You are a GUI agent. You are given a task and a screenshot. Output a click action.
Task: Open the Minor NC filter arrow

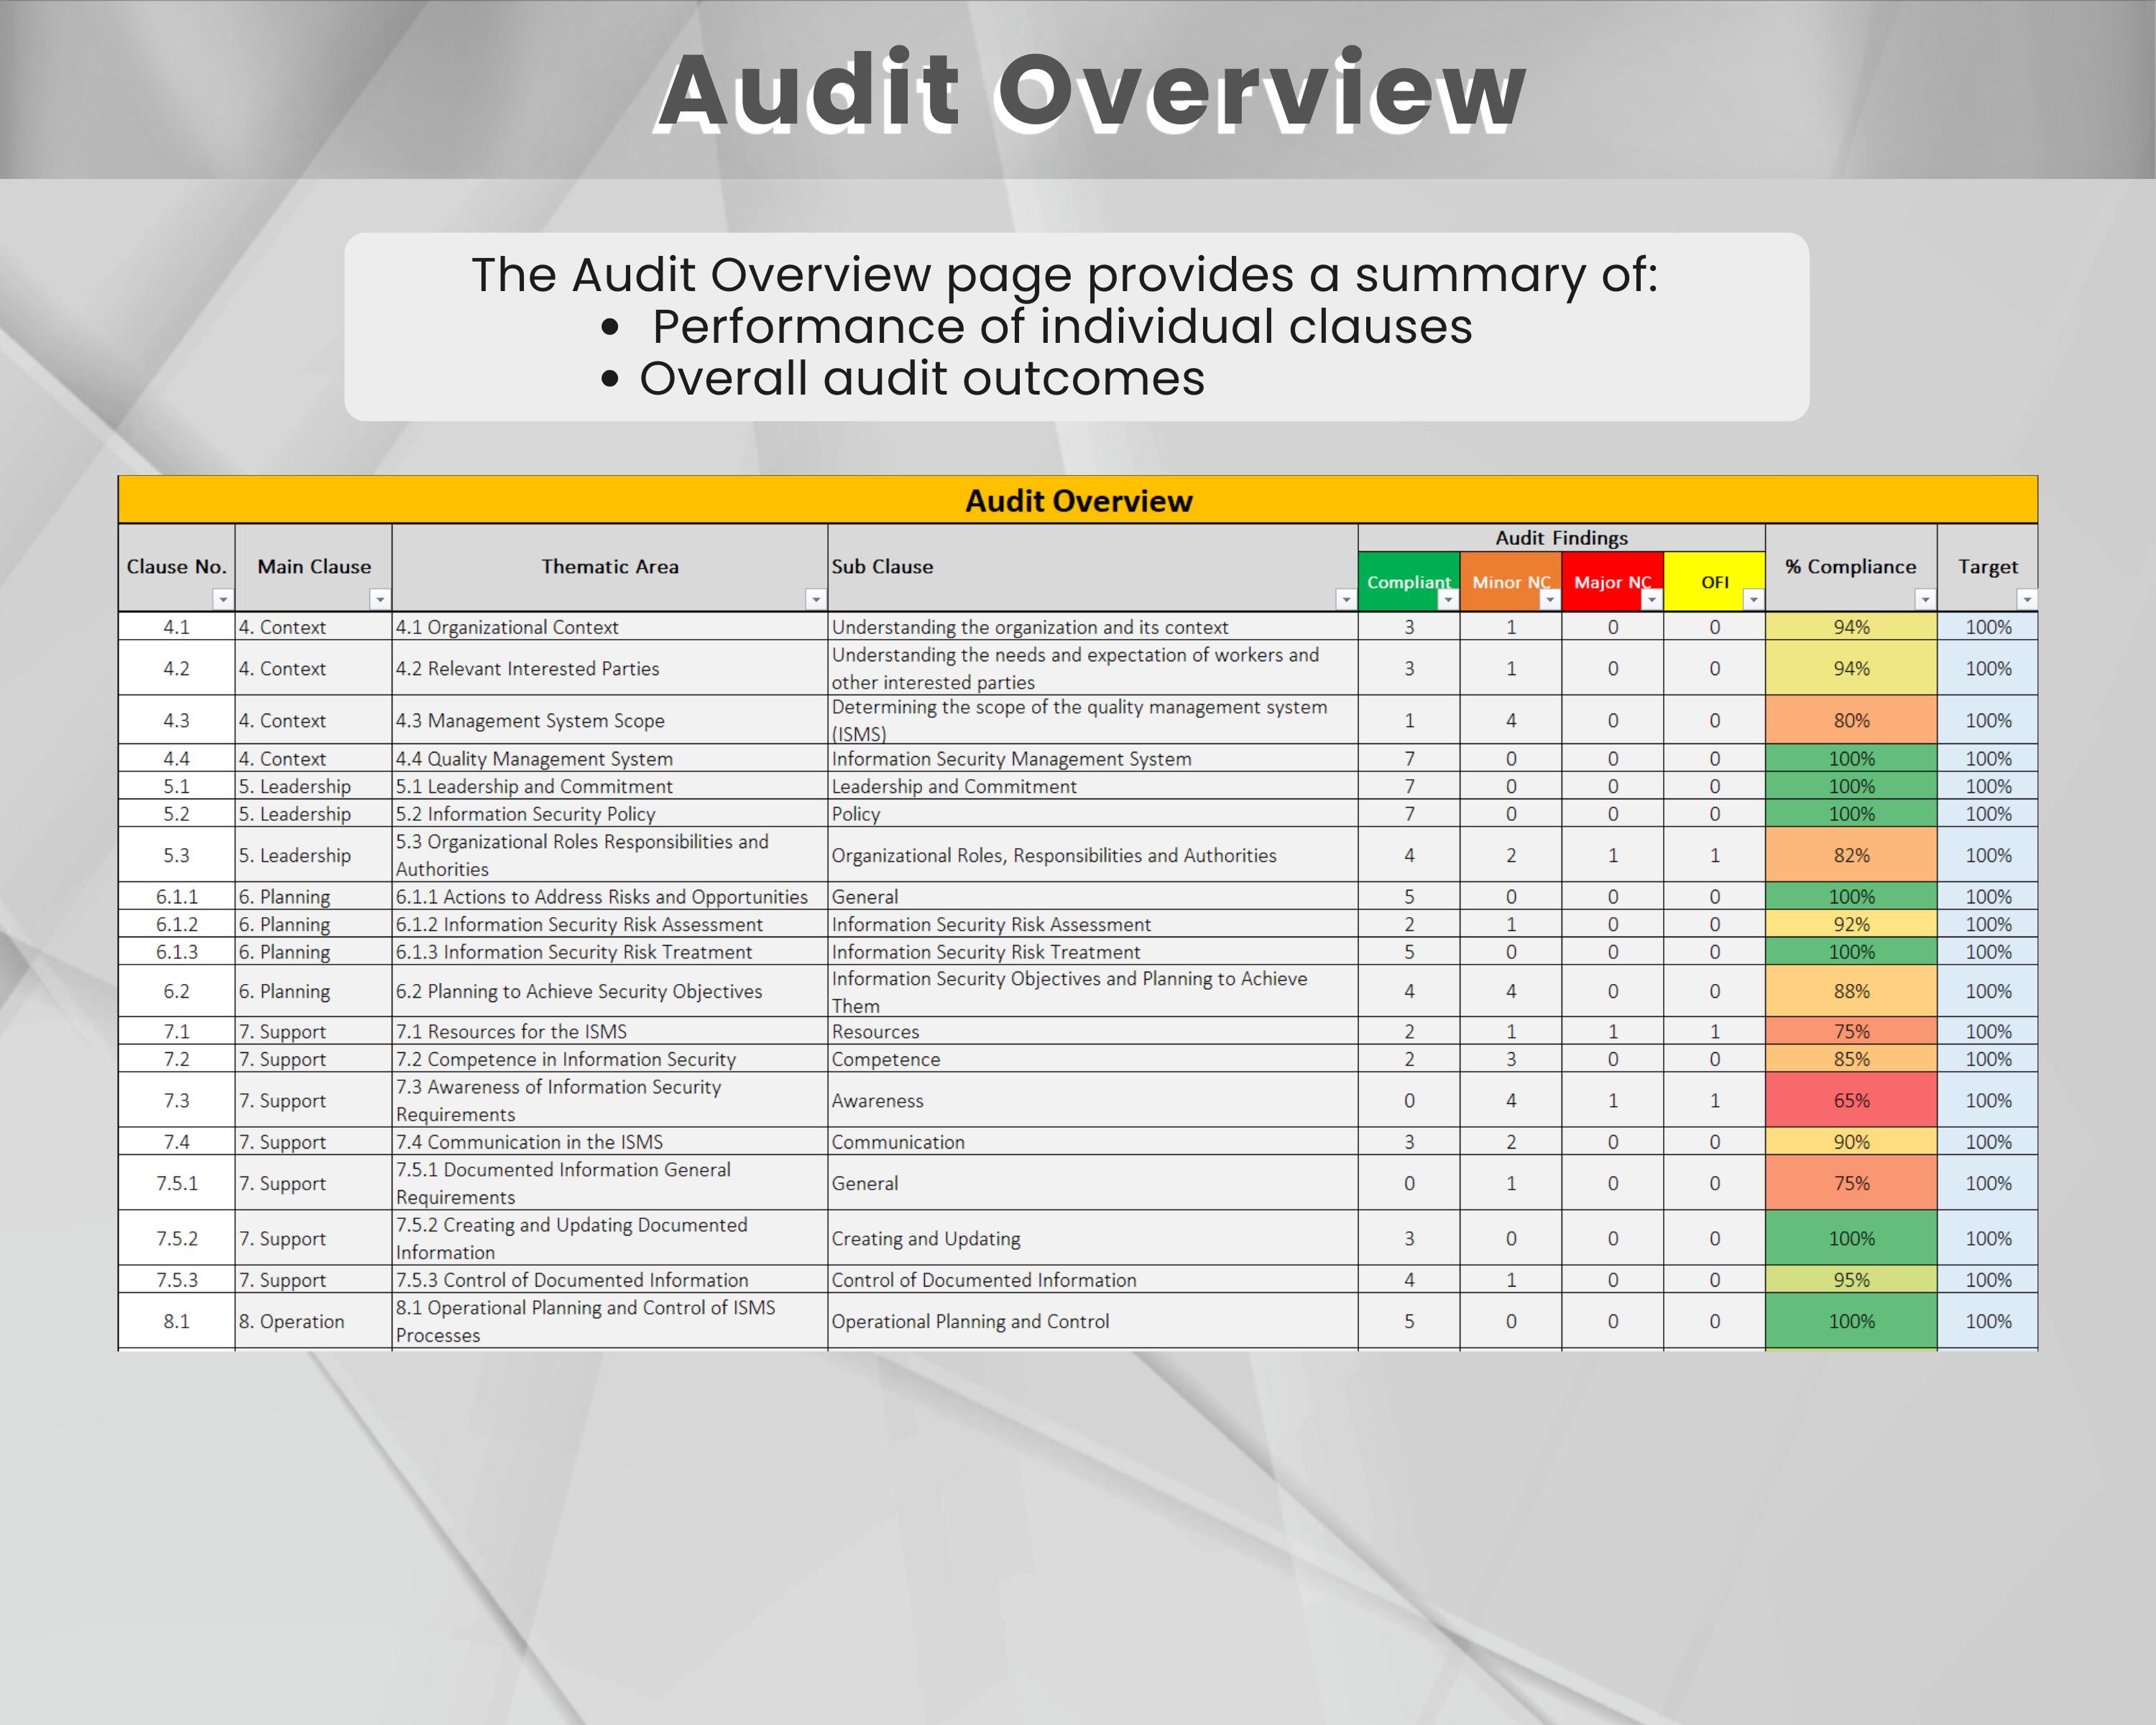(1551, 601)
